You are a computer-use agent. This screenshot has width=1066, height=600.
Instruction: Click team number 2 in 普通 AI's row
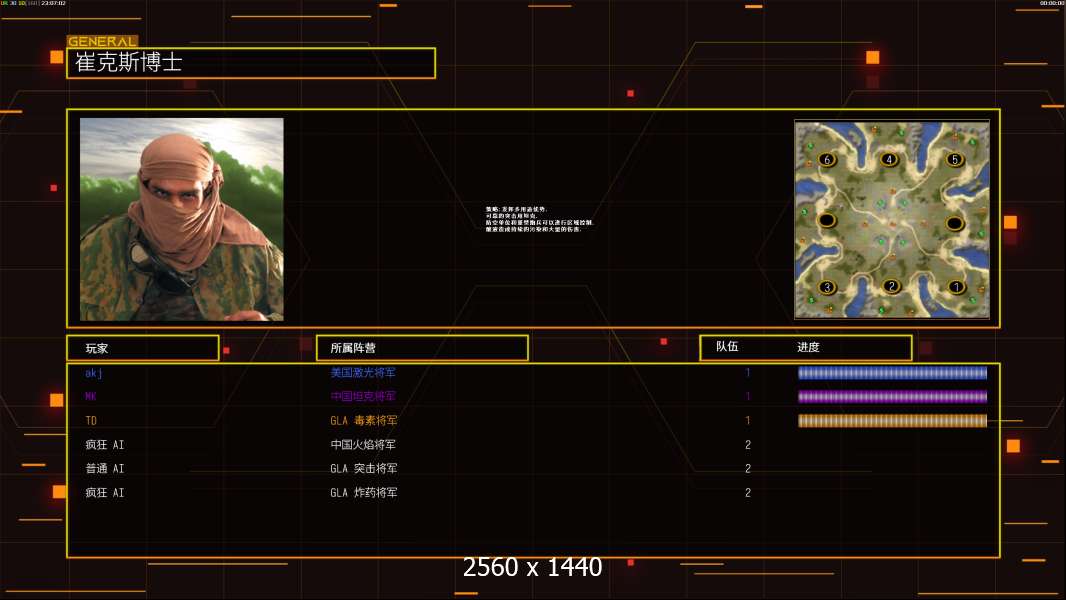click(748, 468)
